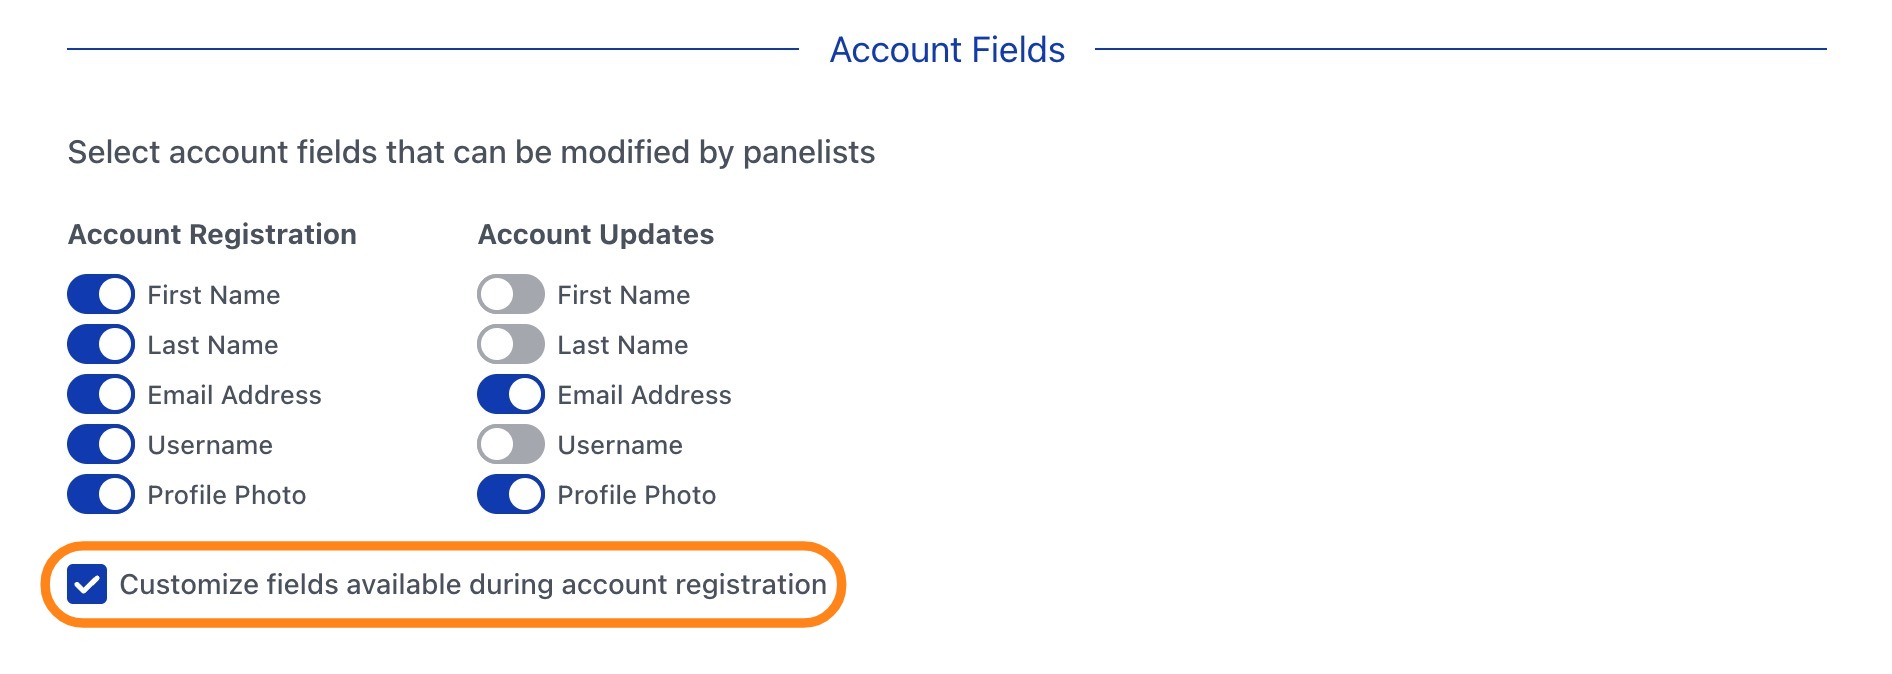This screenshot has height=674, width=1892.
Task: Click the Email Address label under Account Updates
Action: tap(644, 395)
